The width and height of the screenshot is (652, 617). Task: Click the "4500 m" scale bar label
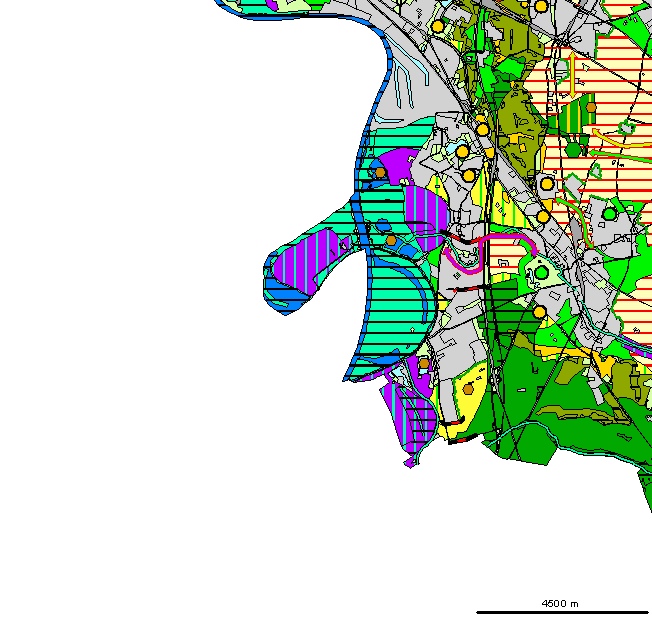[560, 604]
